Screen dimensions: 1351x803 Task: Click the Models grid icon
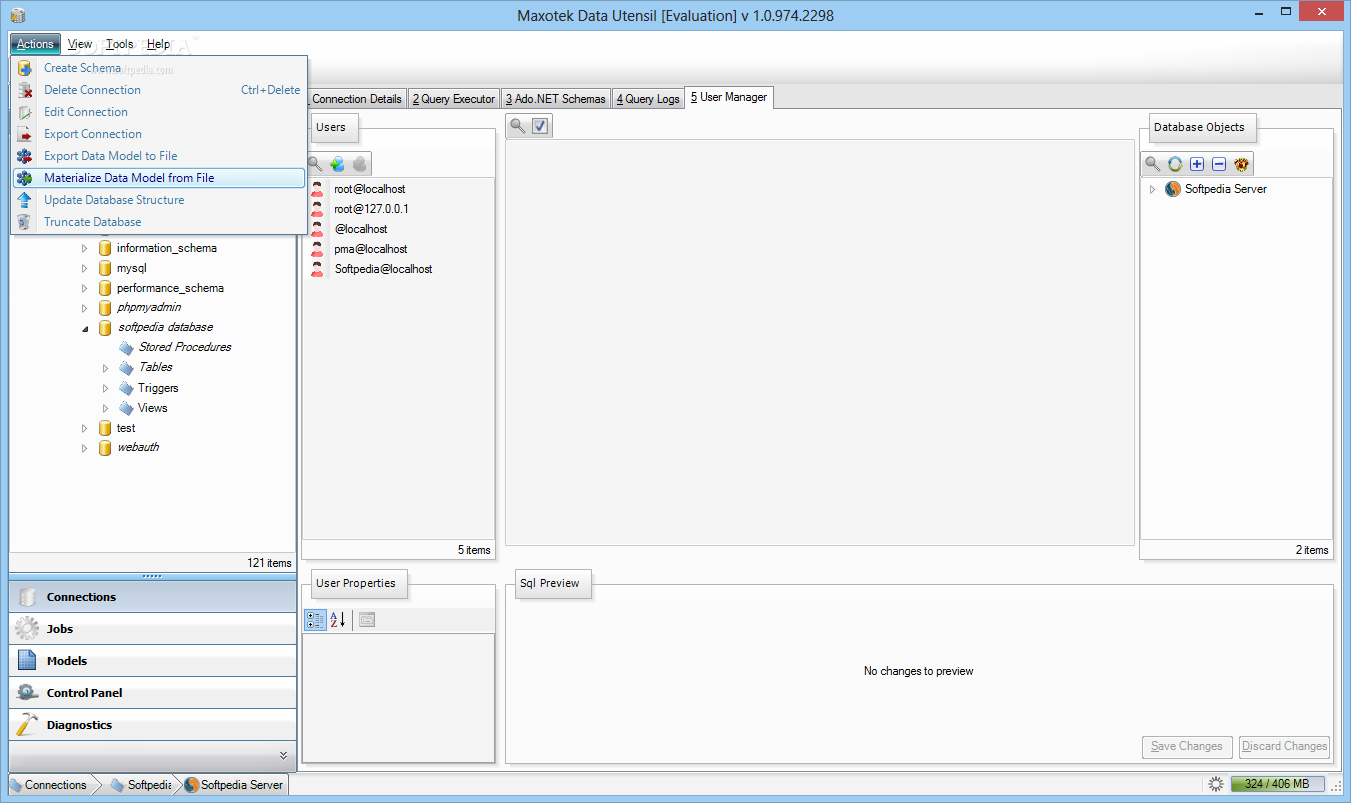tap(28, 661)
